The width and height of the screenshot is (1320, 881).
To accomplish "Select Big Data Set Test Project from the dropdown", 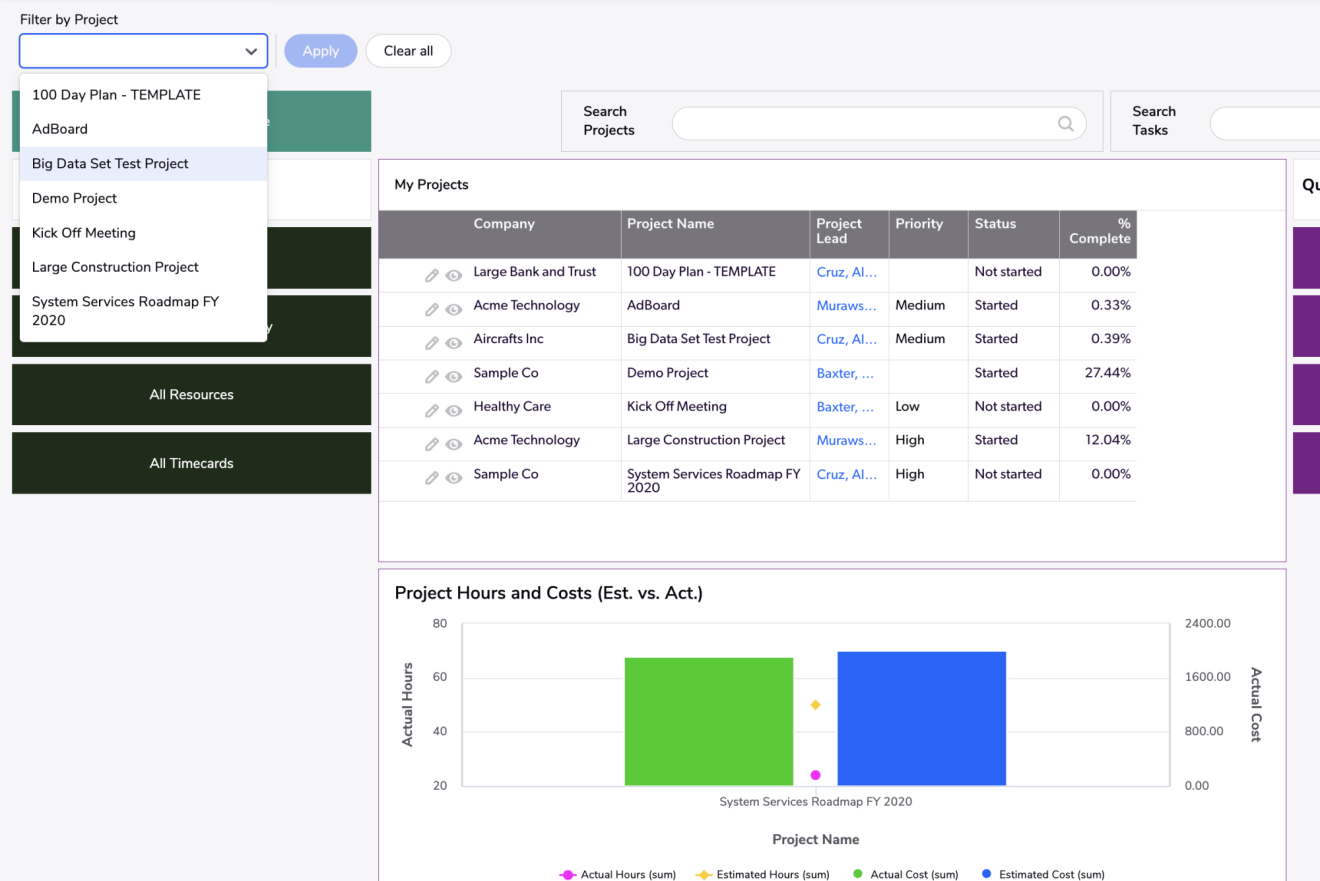I will [110, 163].
